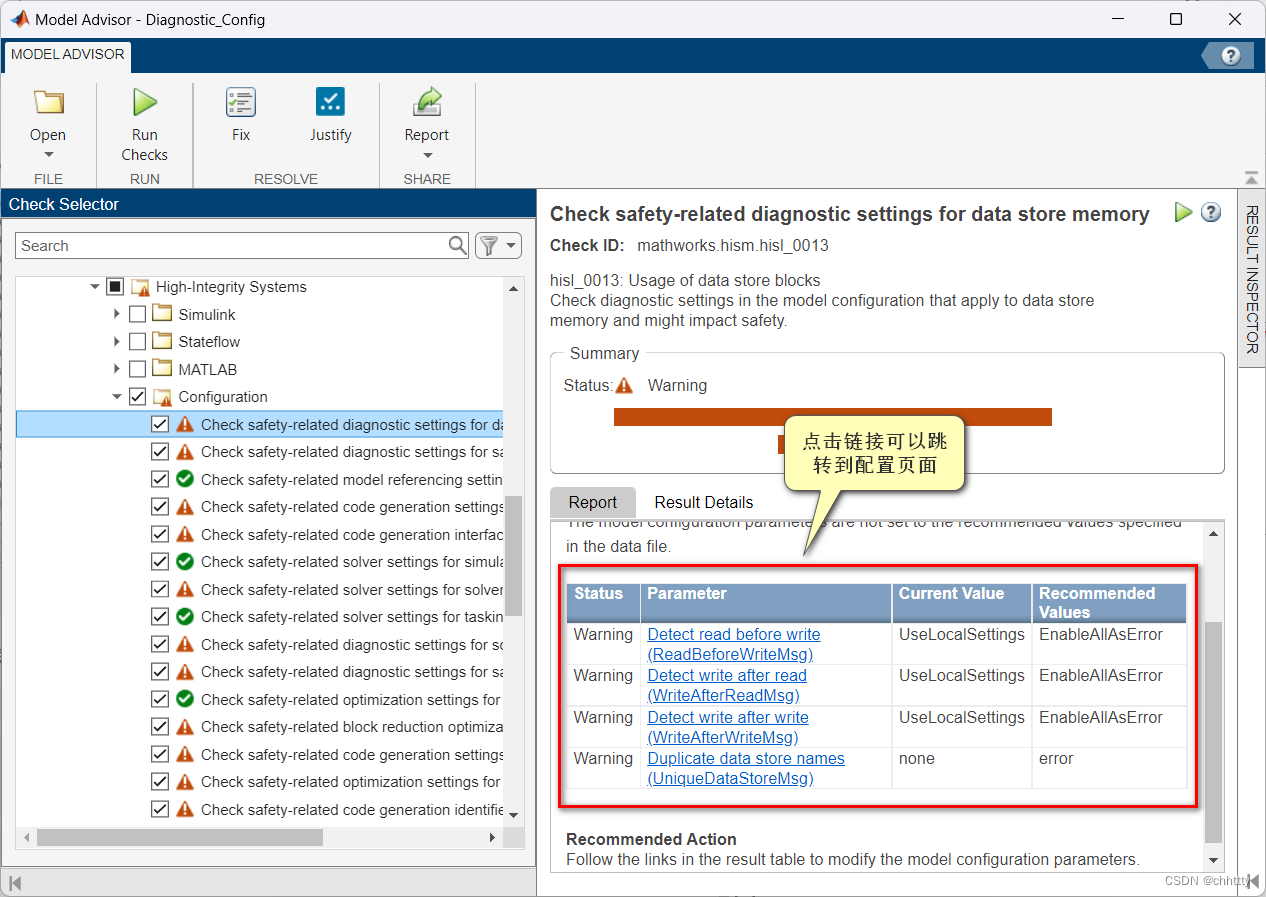Image resolution: width=1266 pixels, height=897 pixels.
Task: Select the optimization settings check with green pass
Action: click(260, 699)
